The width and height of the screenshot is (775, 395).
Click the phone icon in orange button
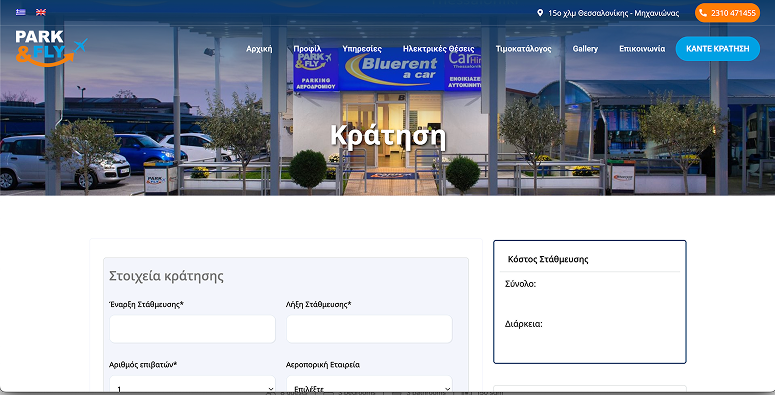(703, 13)
